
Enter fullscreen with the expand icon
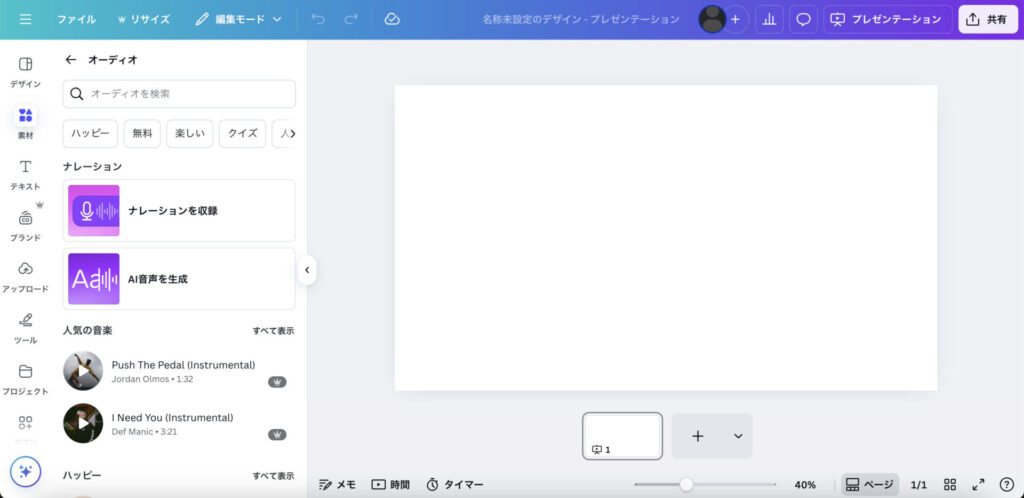coord(978,484)
